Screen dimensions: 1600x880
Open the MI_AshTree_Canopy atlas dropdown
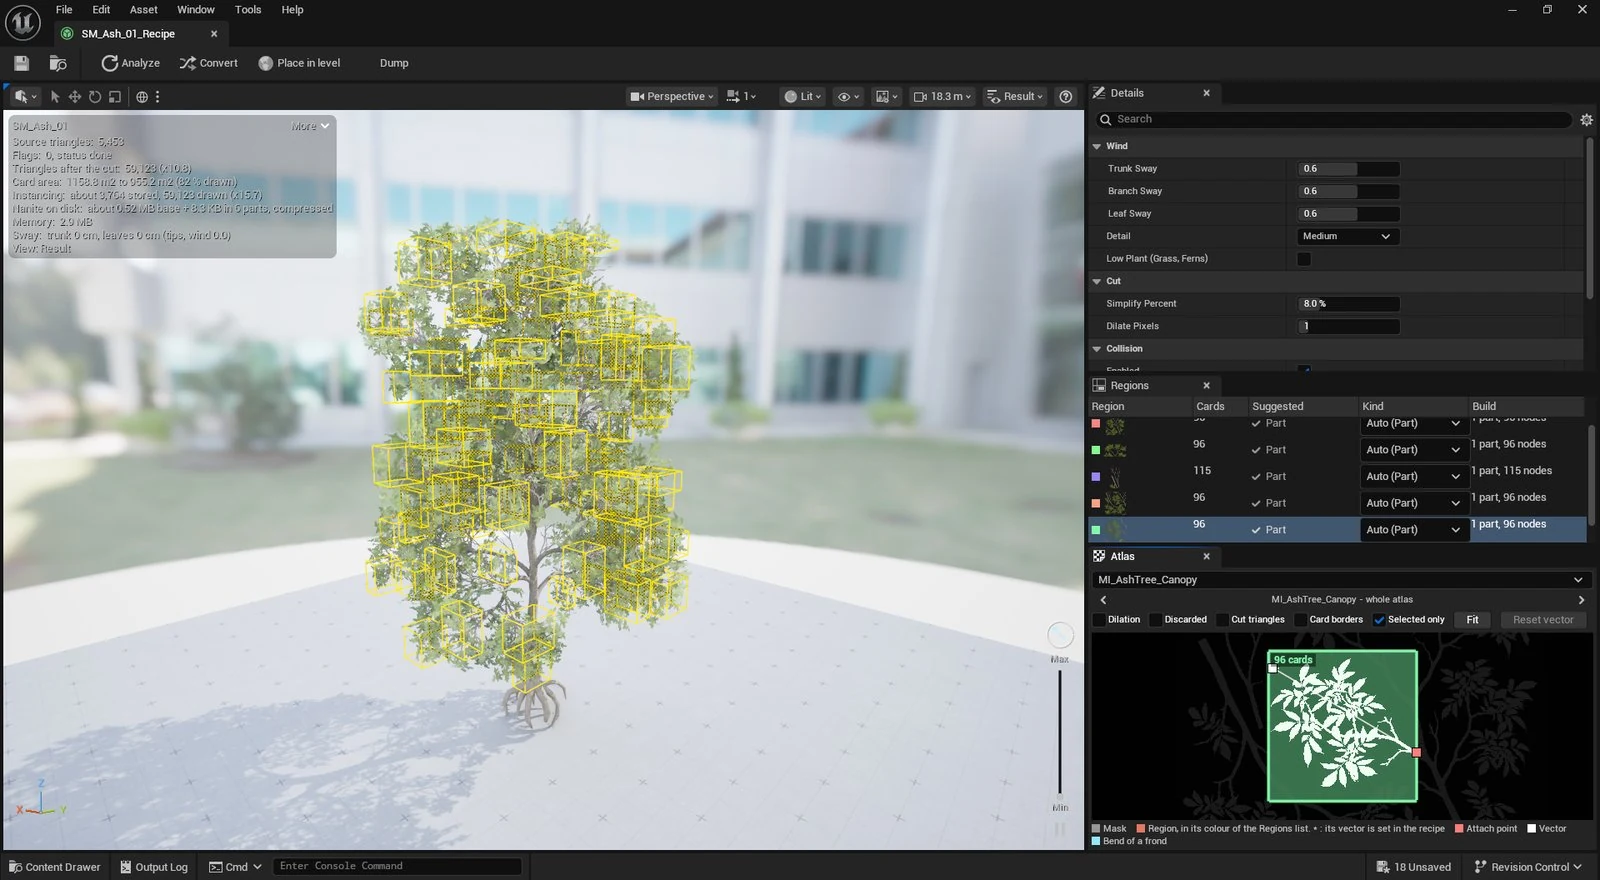coord(1340,580)
